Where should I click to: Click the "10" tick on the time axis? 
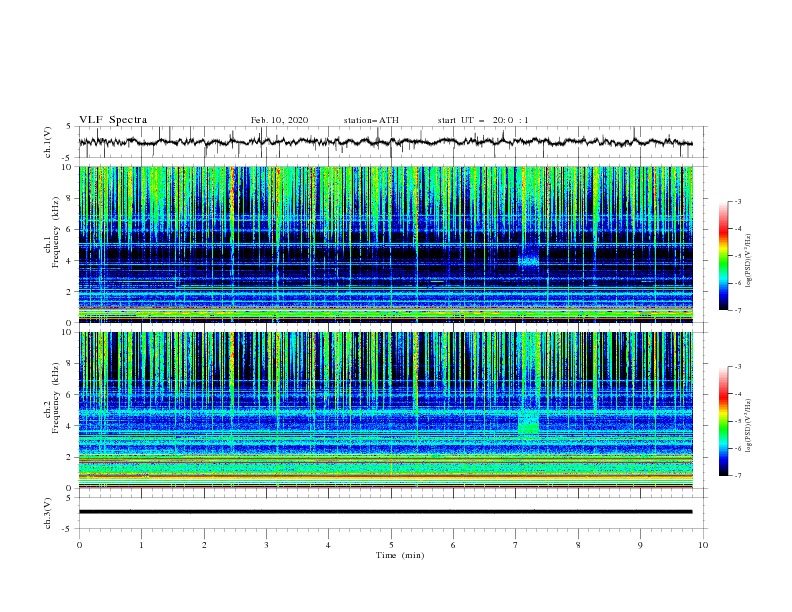(x=703, y=545)
